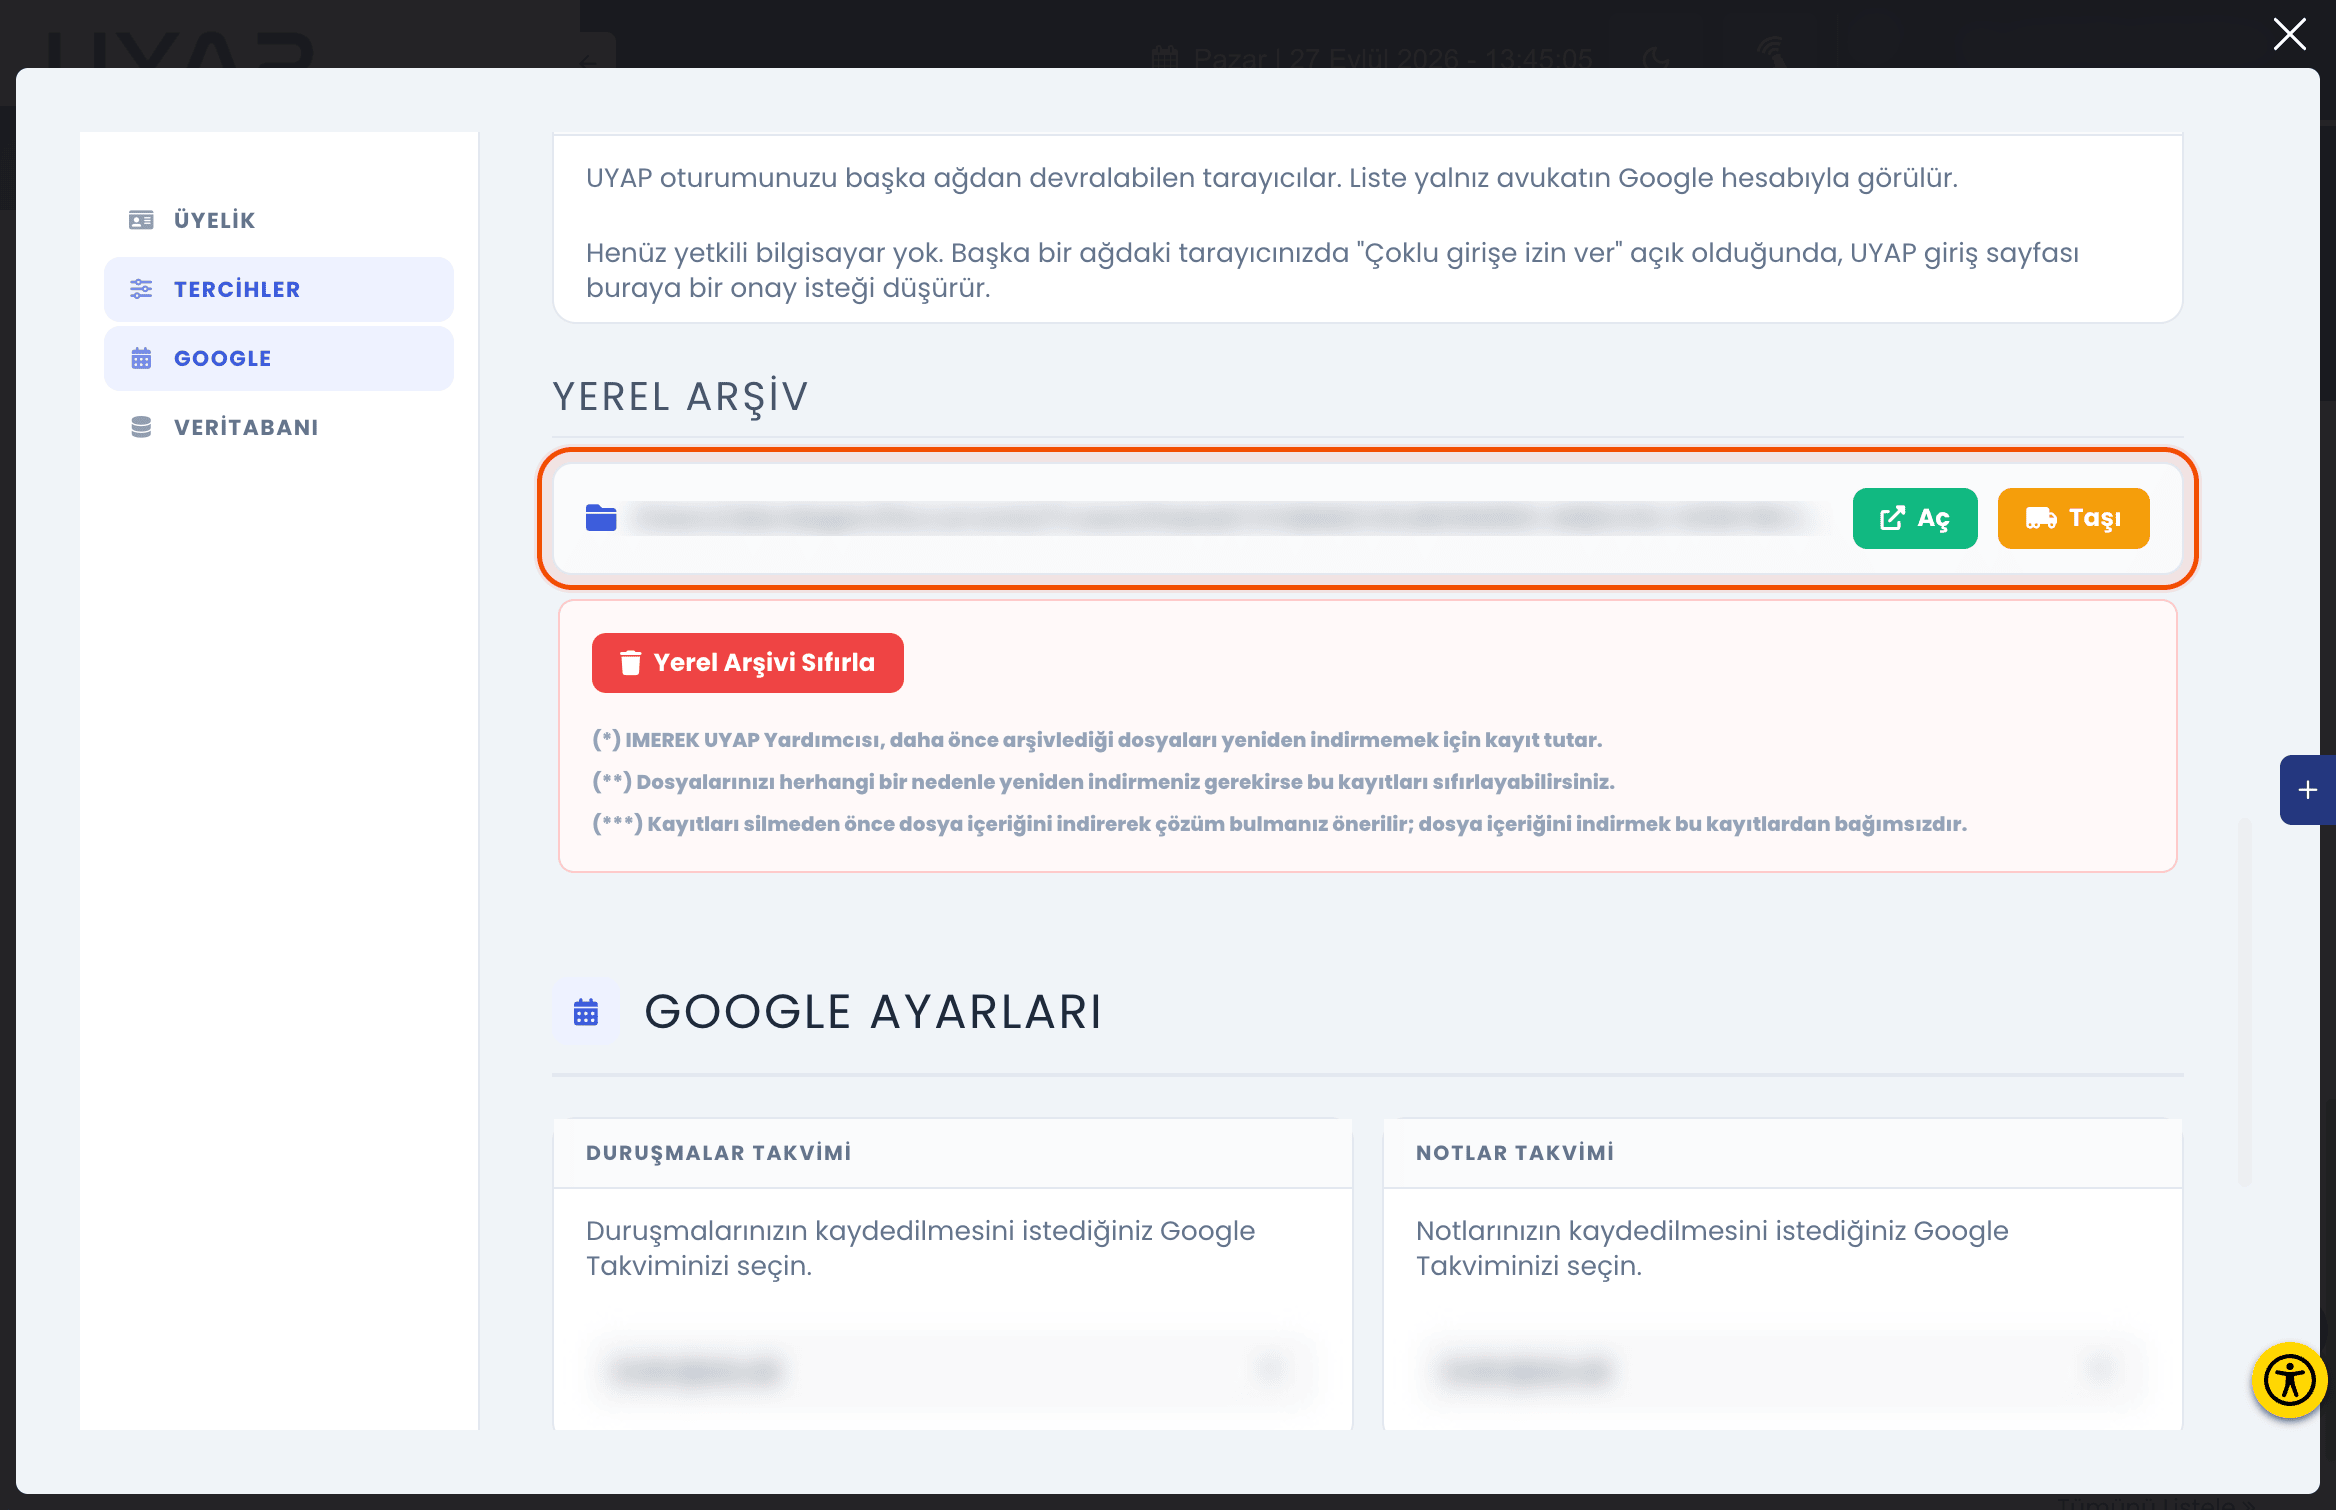Viewport: 2336px width, 1510px height.
Task: Open the Duruşmalar Takvimi calendar dropdown
Action: [x=952, y=1370]
